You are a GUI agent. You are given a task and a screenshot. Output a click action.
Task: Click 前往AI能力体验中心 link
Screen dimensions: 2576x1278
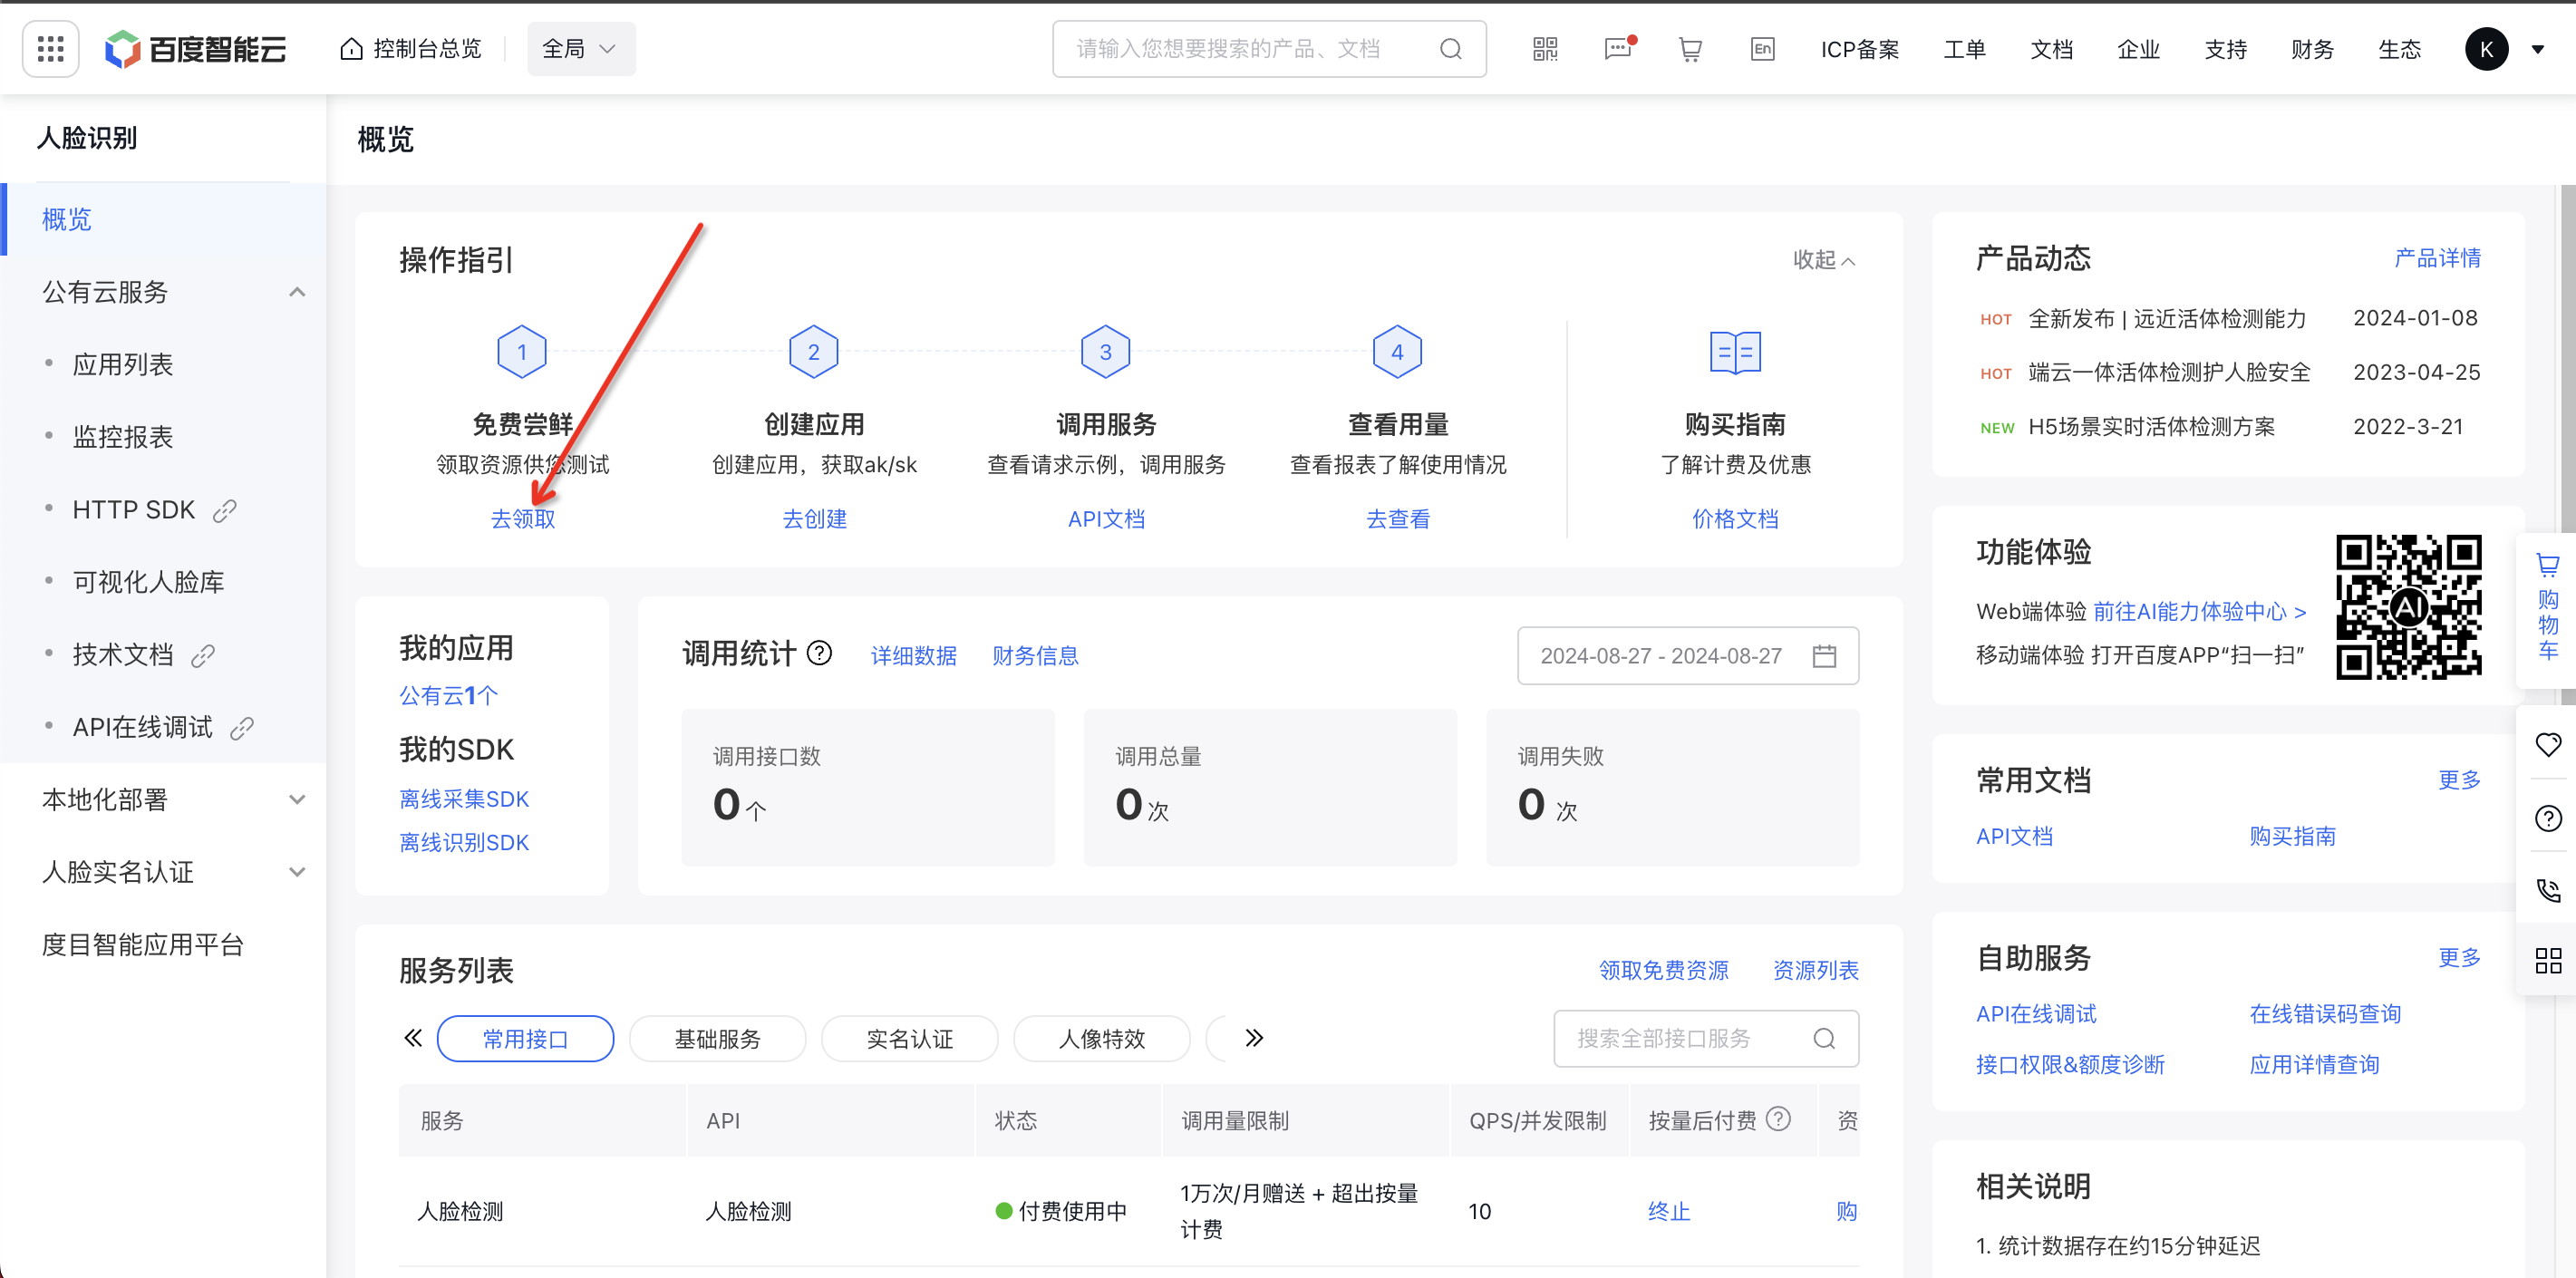pyautogui.click(x=2199, y=611)
